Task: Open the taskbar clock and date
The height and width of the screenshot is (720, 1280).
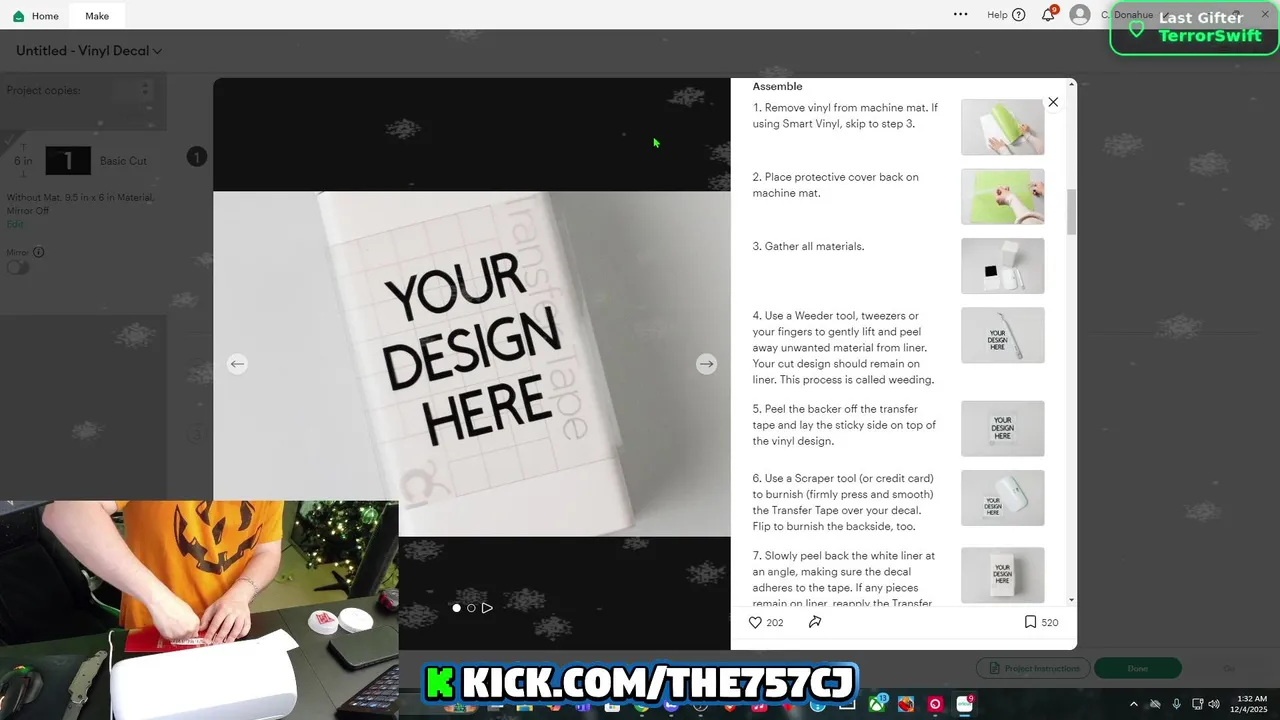Action: (x=1252, y=704)
